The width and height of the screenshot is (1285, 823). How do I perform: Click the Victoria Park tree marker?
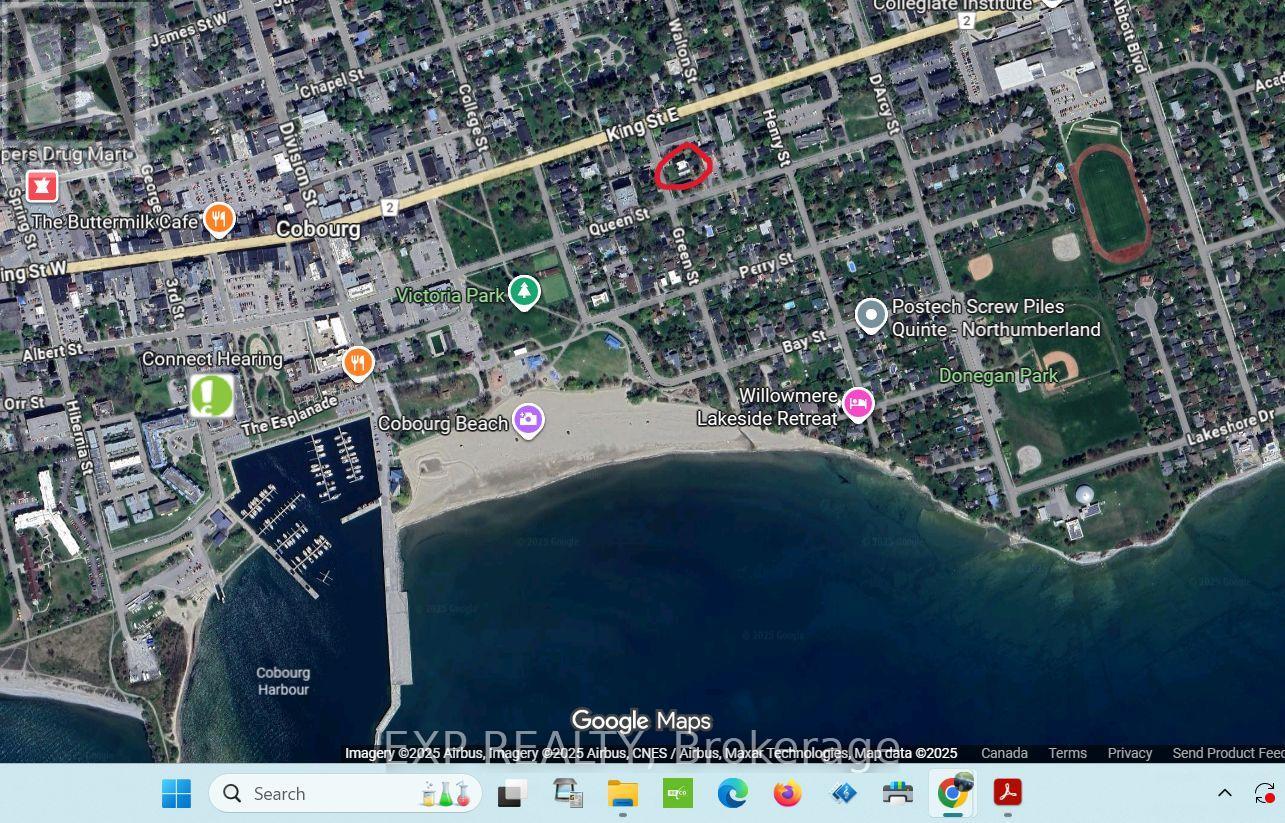coord(523,292)
